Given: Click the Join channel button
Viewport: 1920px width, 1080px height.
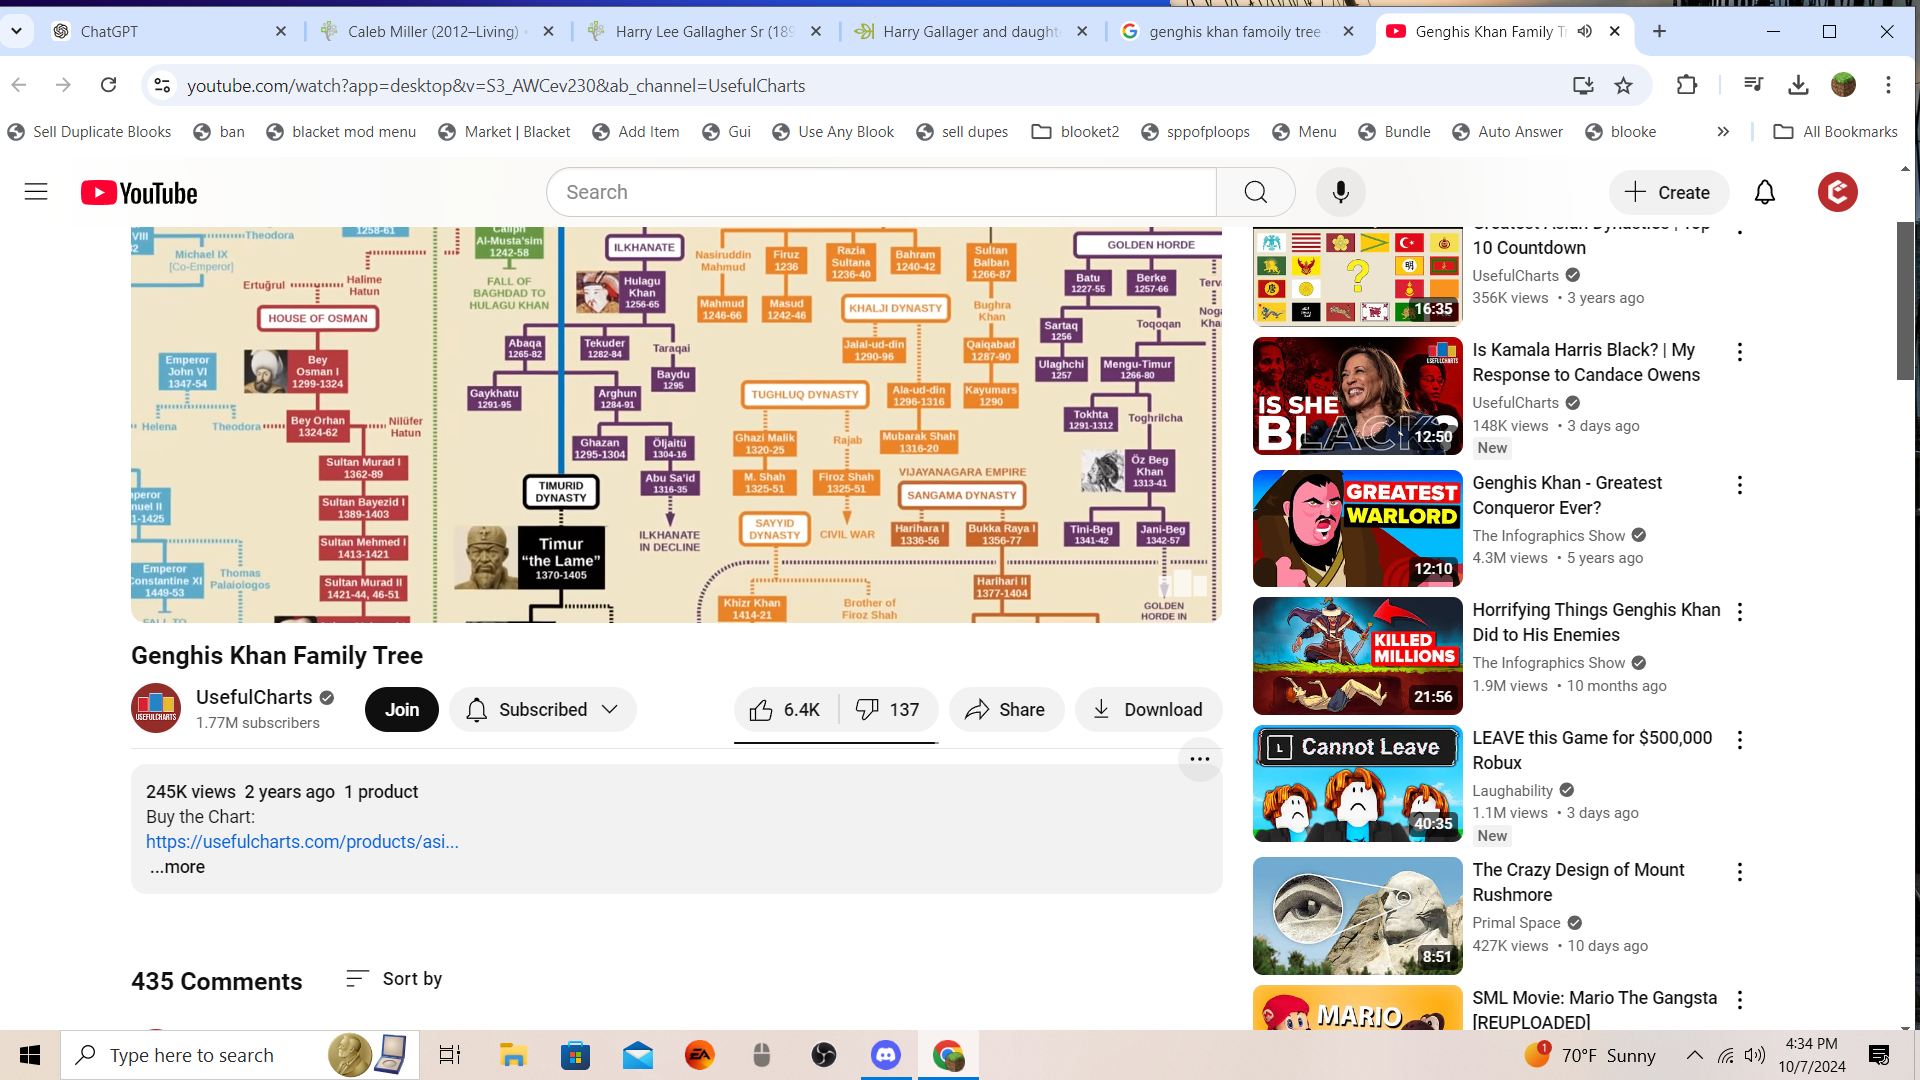Looking at the screenshot, I should [402, 710].
